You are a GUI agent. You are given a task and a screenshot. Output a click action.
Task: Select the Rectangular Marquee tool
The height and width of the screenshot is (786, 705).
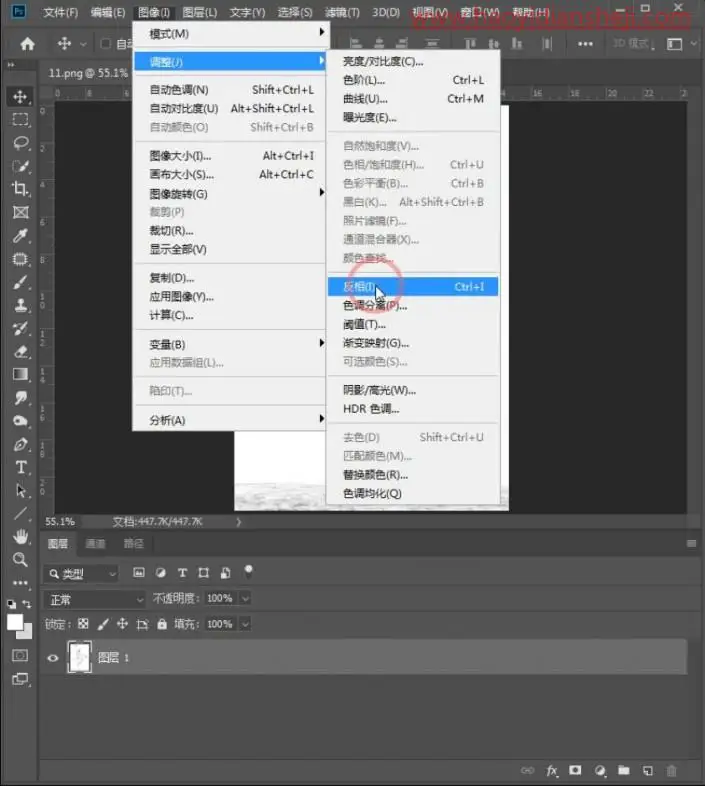click(20, 119)
